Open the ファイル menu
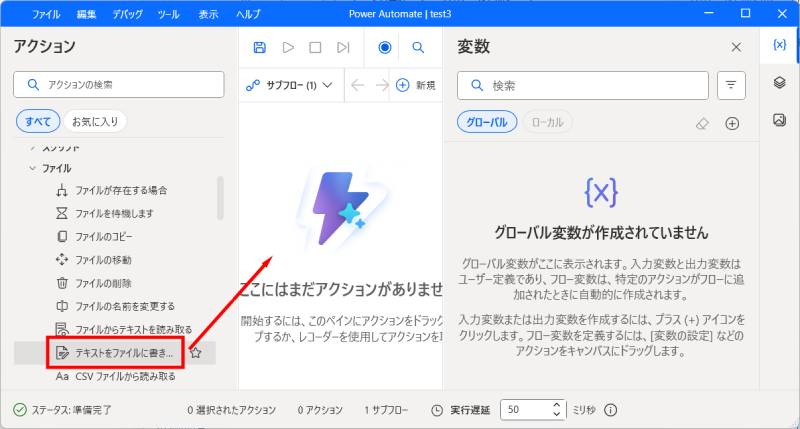 pos(46,14)
